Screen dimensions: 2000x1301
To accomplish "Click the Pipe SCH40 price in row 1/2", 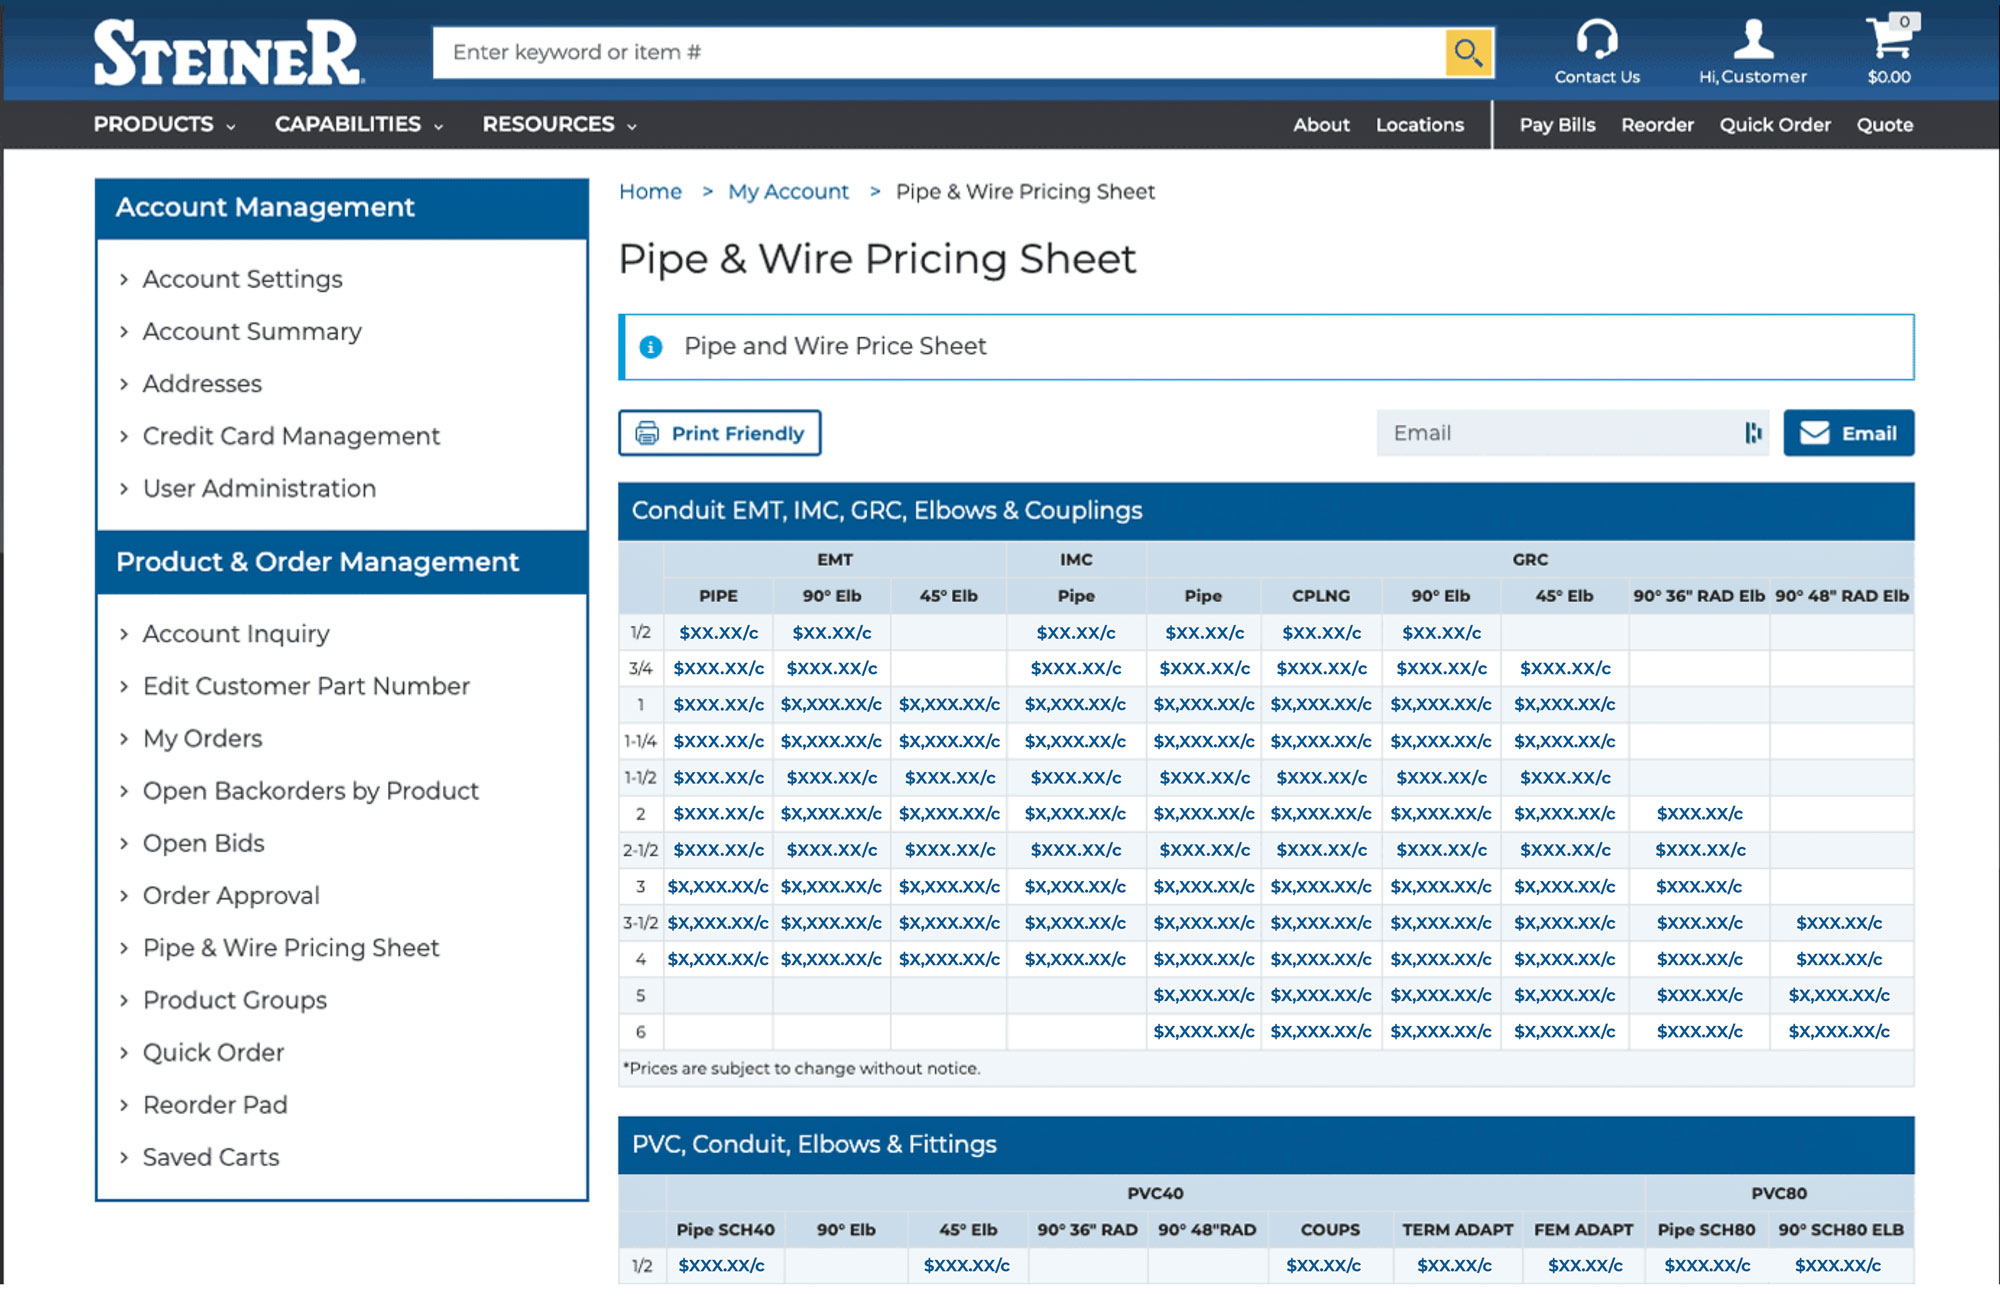I will [721, 1266].
